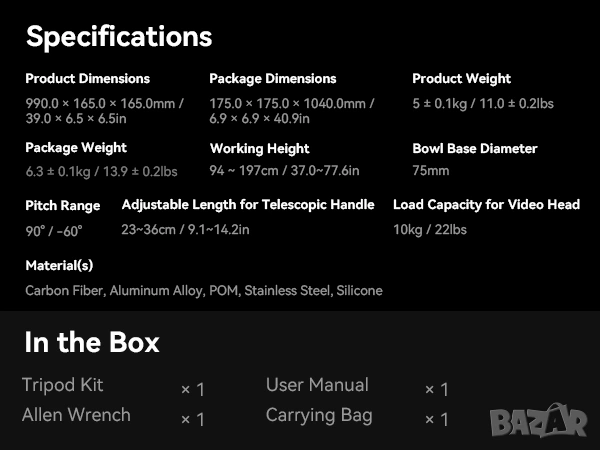Select the Carrying Bag item
Screen dimensions: 600x450
[319, 415]
